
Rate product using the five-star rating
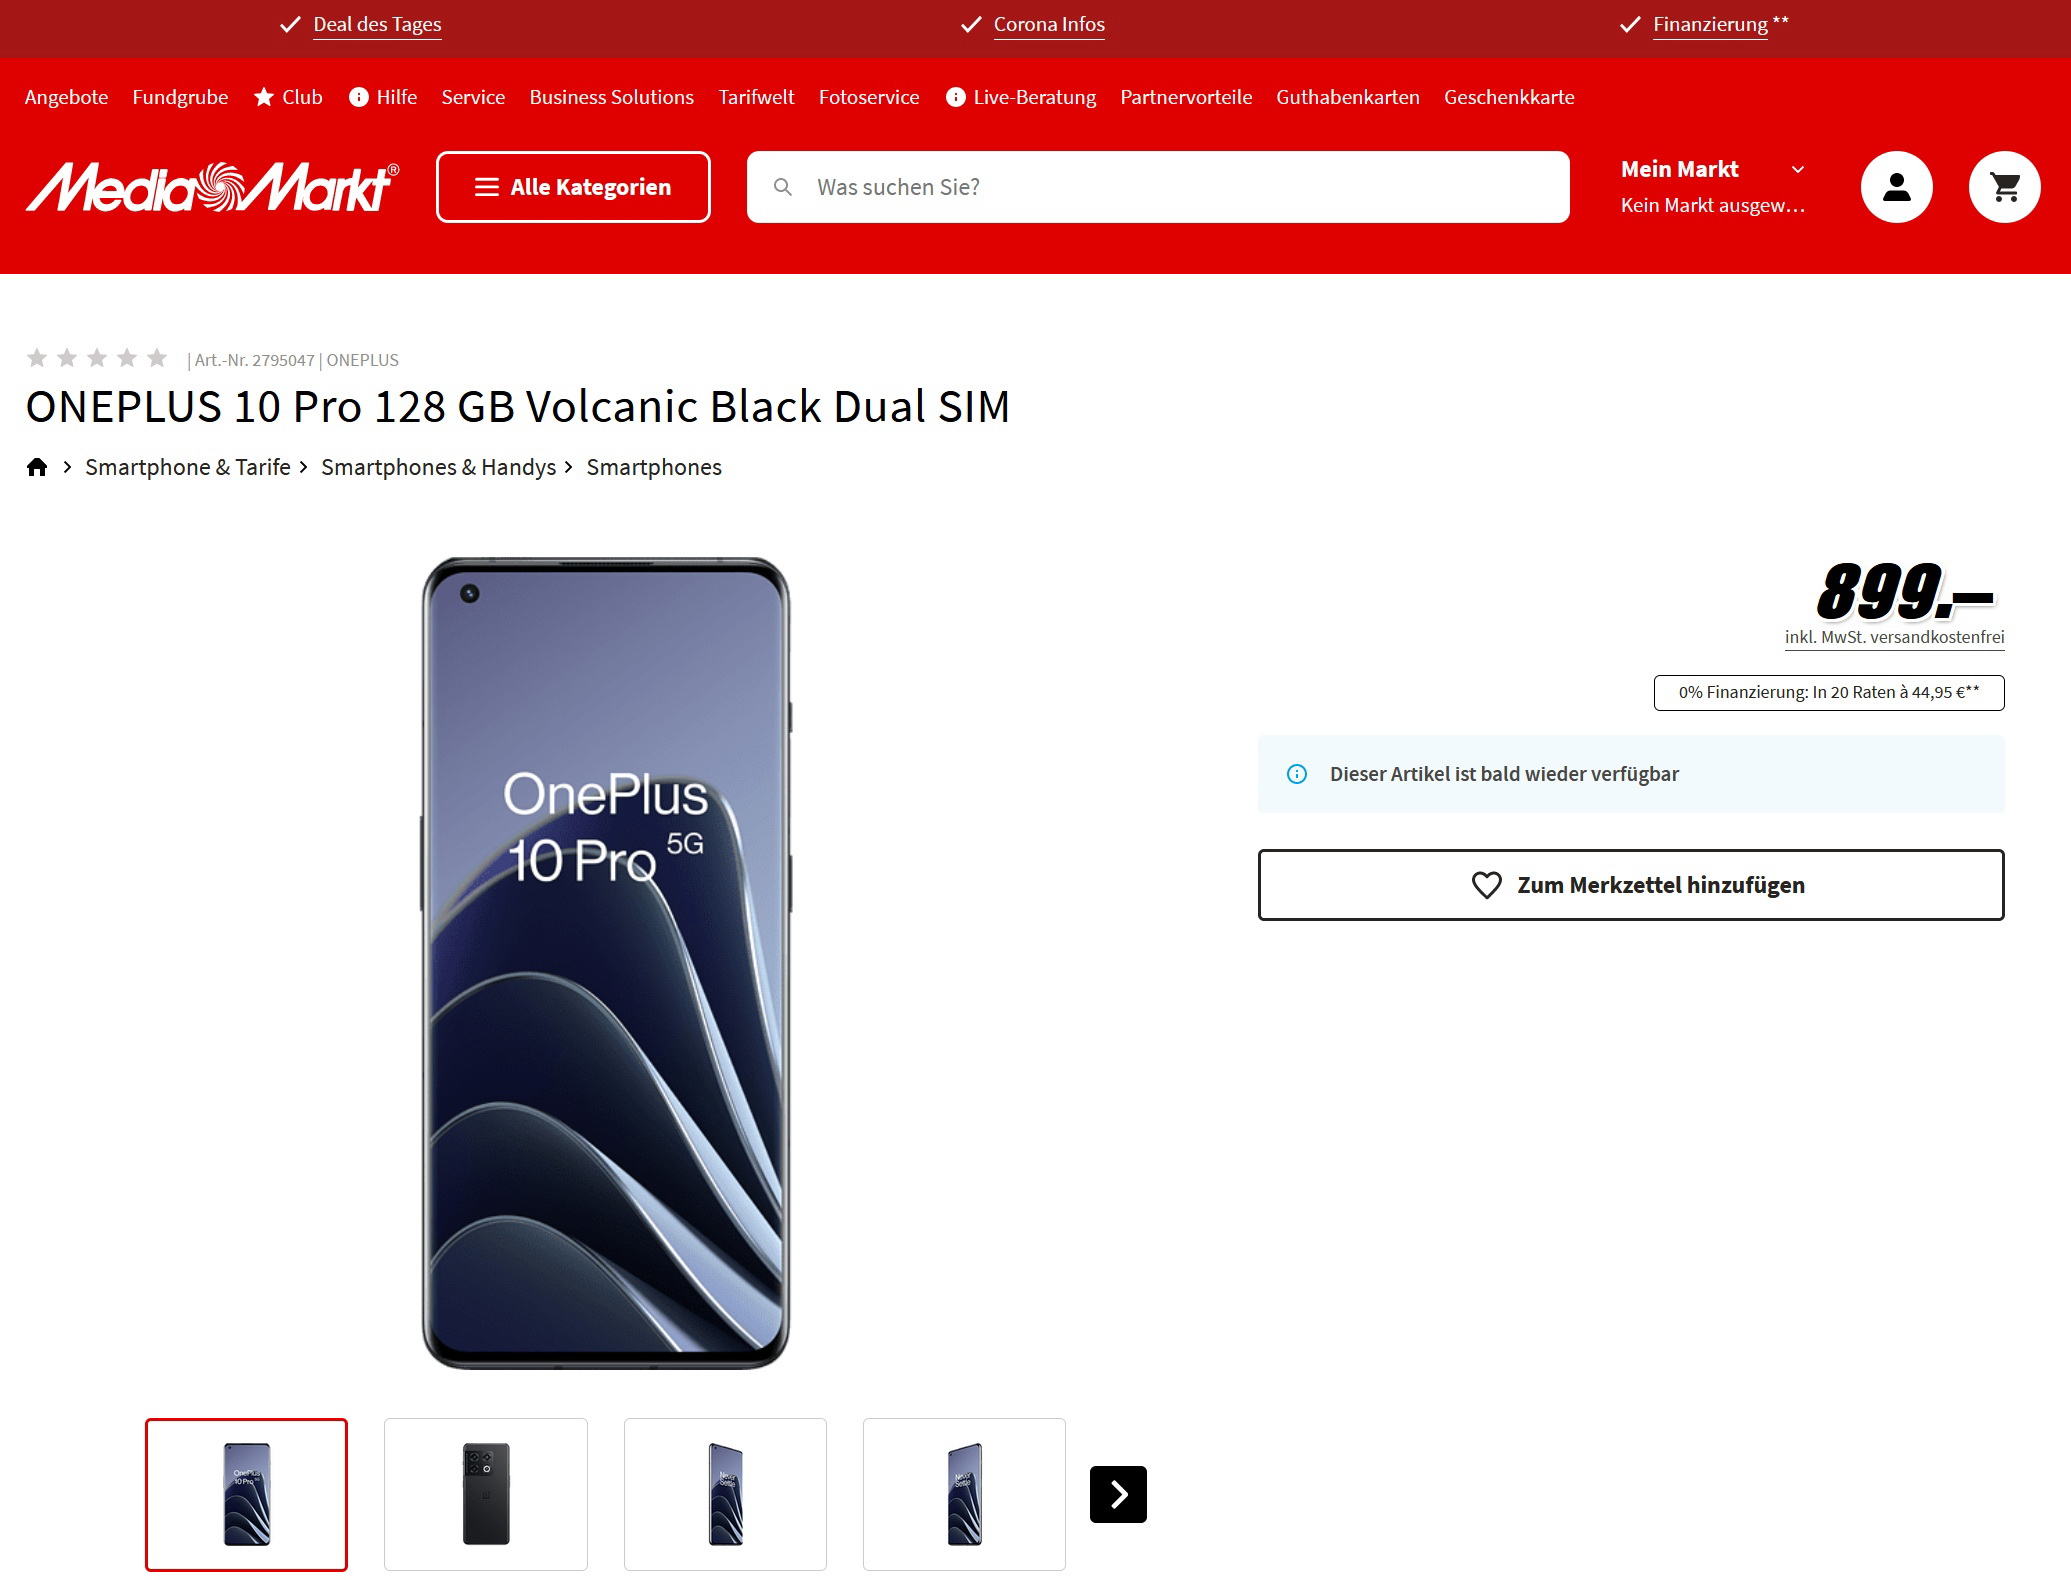point(97,358)
